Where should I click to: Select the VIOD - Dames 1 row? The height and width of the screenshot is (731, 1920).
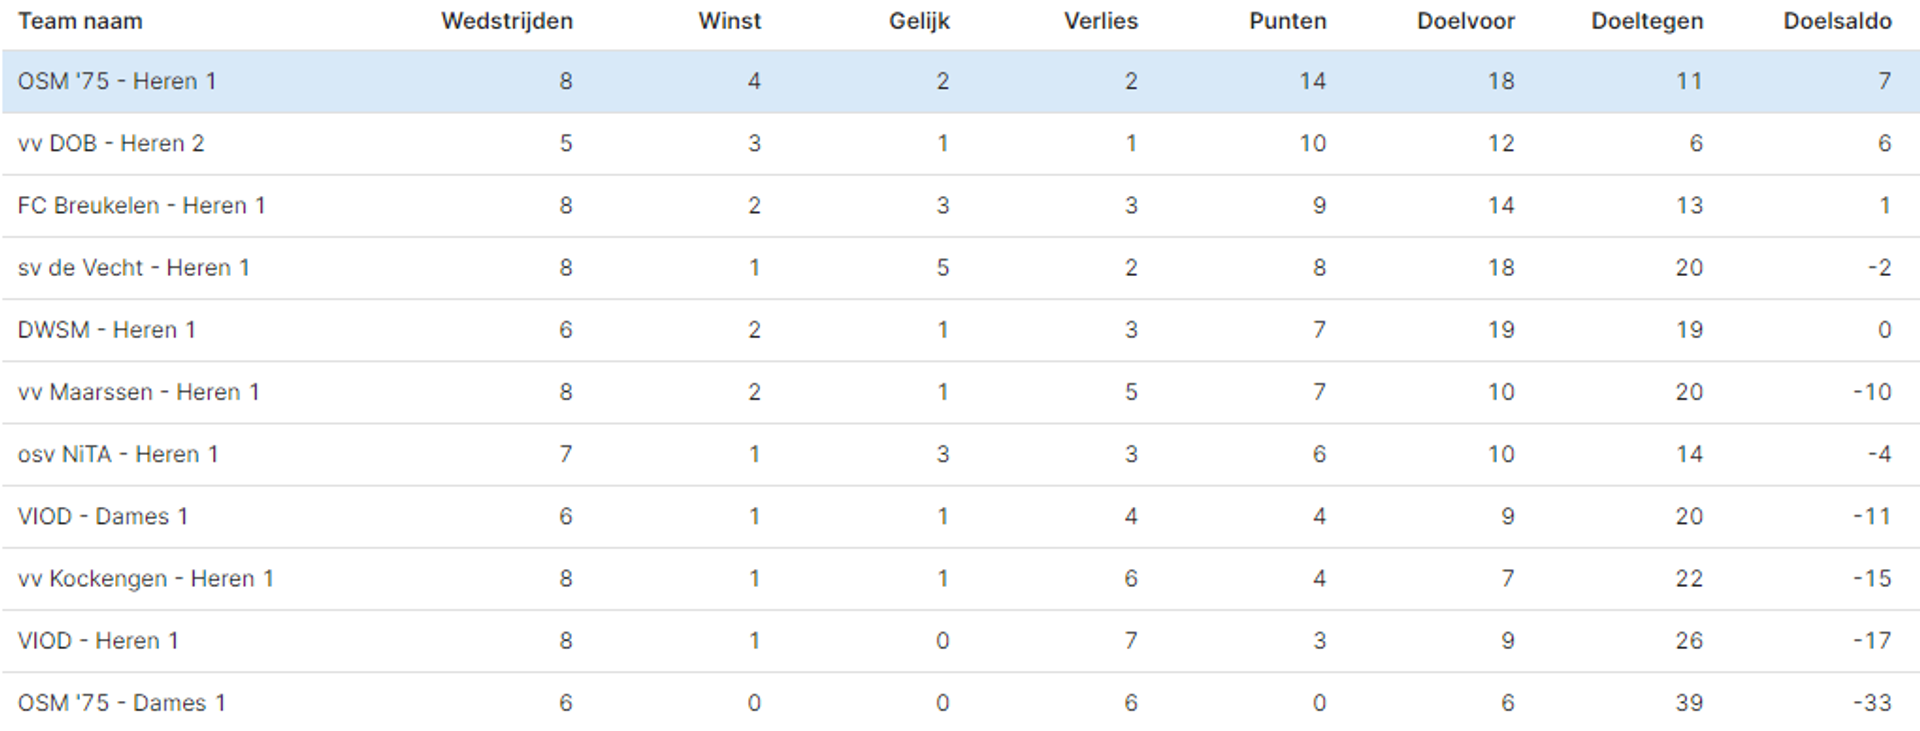pos(960,517)
